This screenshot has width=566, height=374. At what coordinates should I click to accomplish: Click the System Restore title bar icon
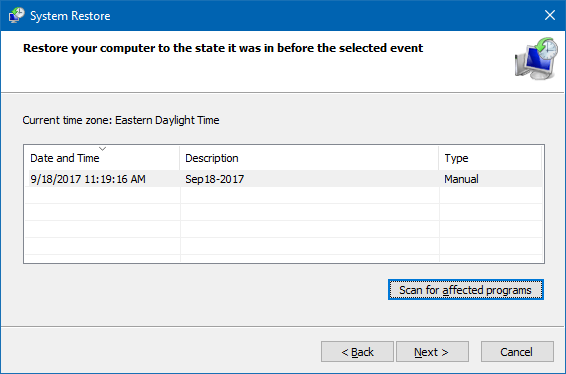17,16
